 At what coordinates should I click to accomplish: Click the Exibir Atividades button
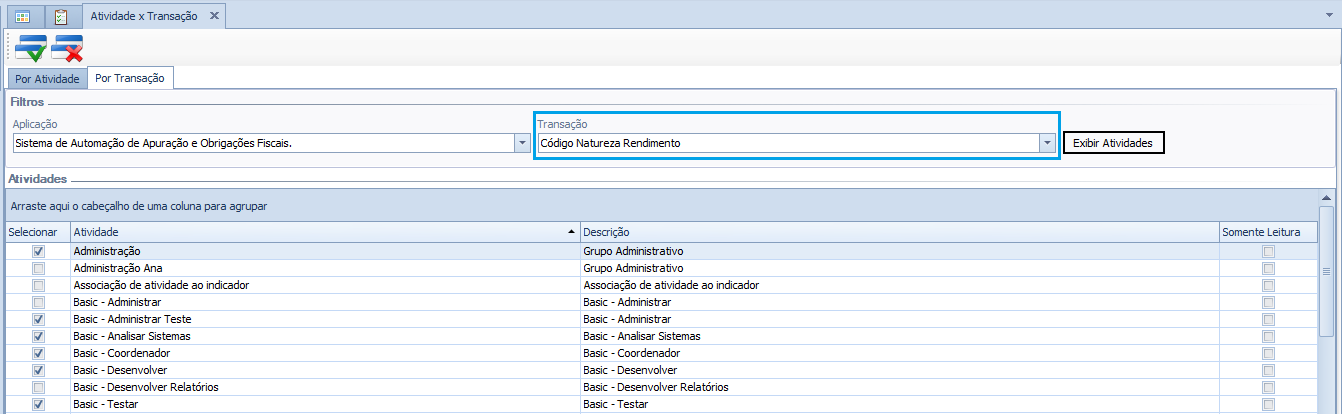[1113, 143]
